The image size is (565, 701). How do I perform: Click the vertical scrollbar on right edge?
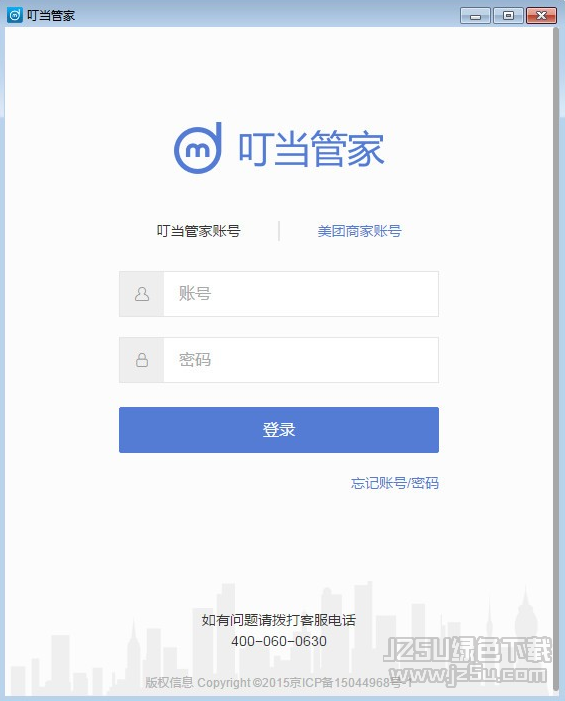(556, 358)
